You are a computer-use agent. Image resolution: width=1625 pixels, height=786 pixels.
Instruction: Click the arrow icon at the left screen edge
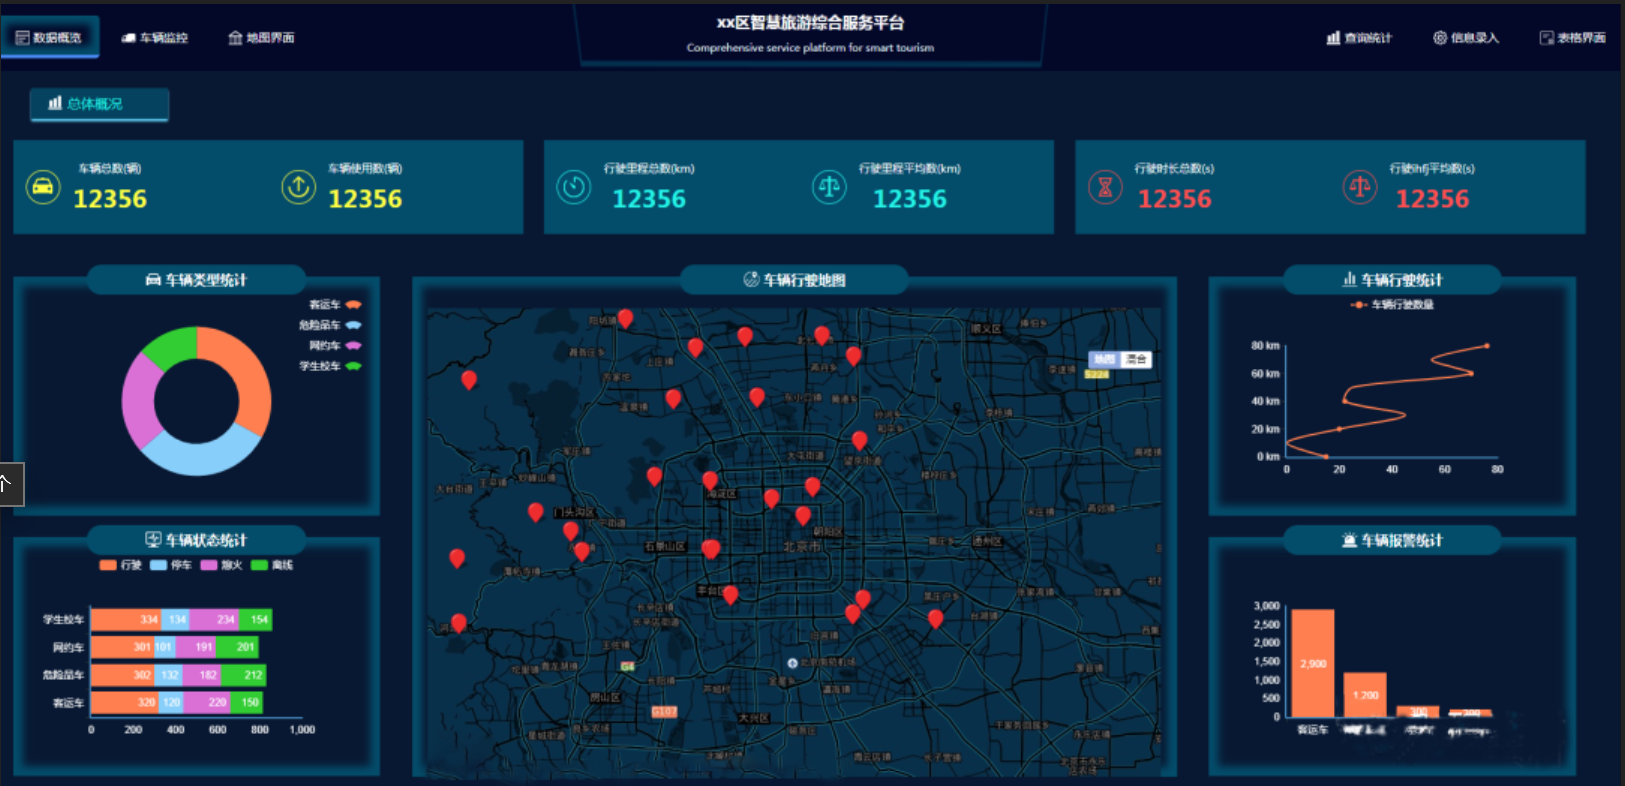click(6, 484)
